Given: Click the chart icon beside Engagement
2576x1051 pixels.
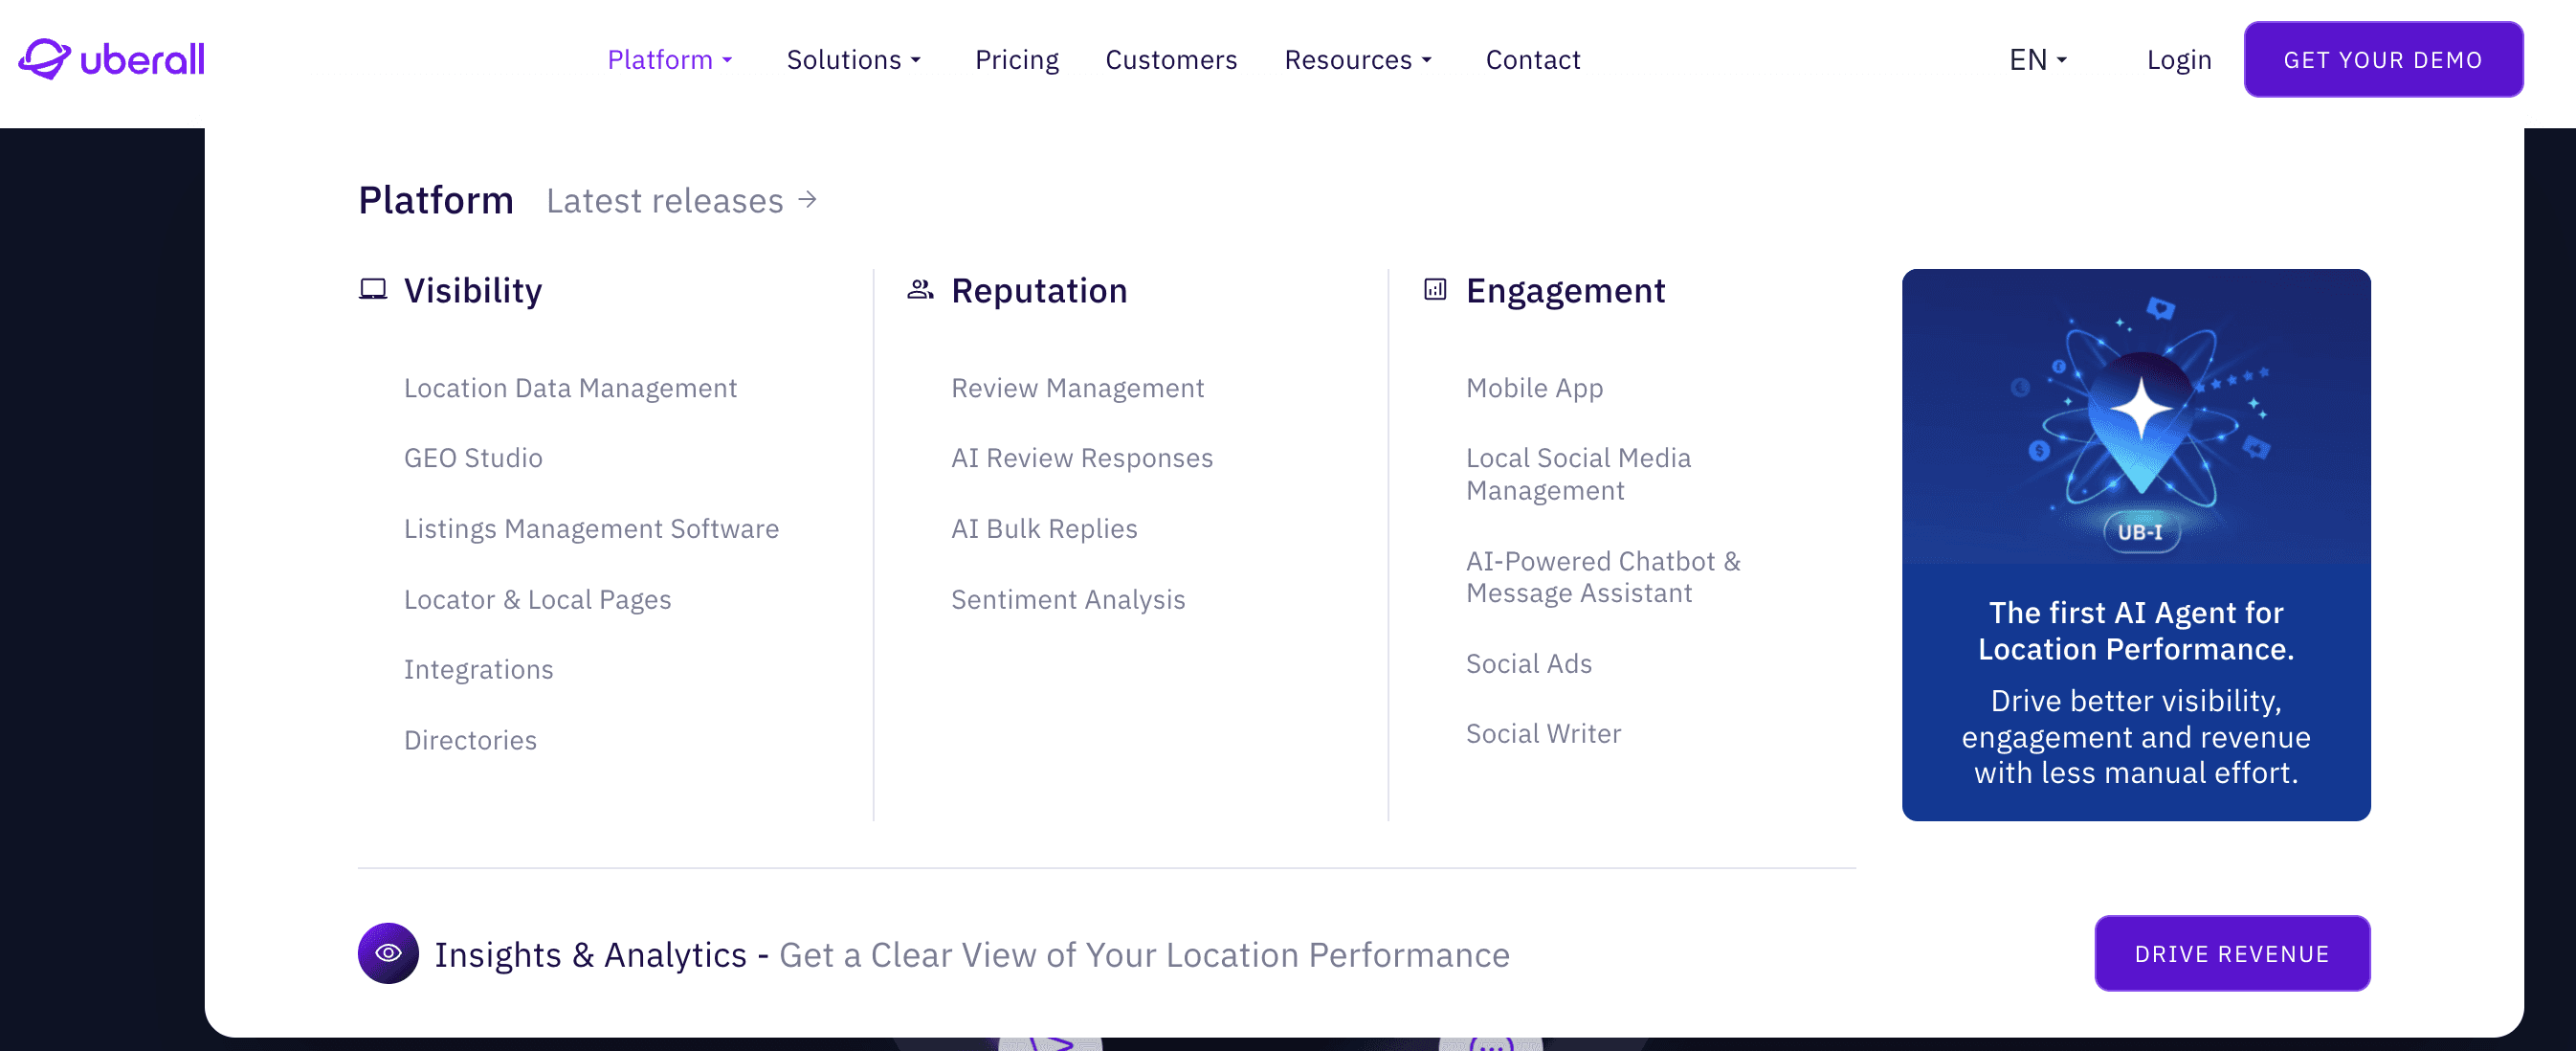Looking at the screenshot, I should coord(1434,290).
